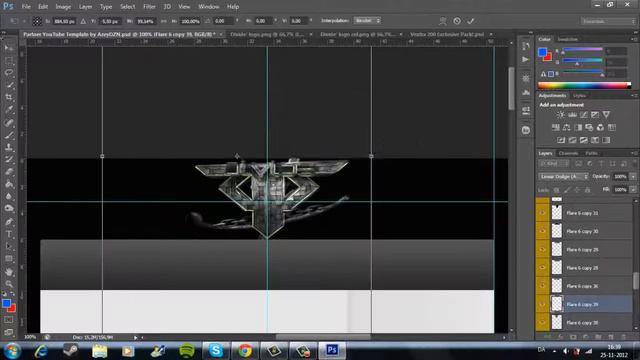This screenshot has width=640, height=360.
Task: Select the Rectangular Marquee tool
Action: [x=9, y=61]
